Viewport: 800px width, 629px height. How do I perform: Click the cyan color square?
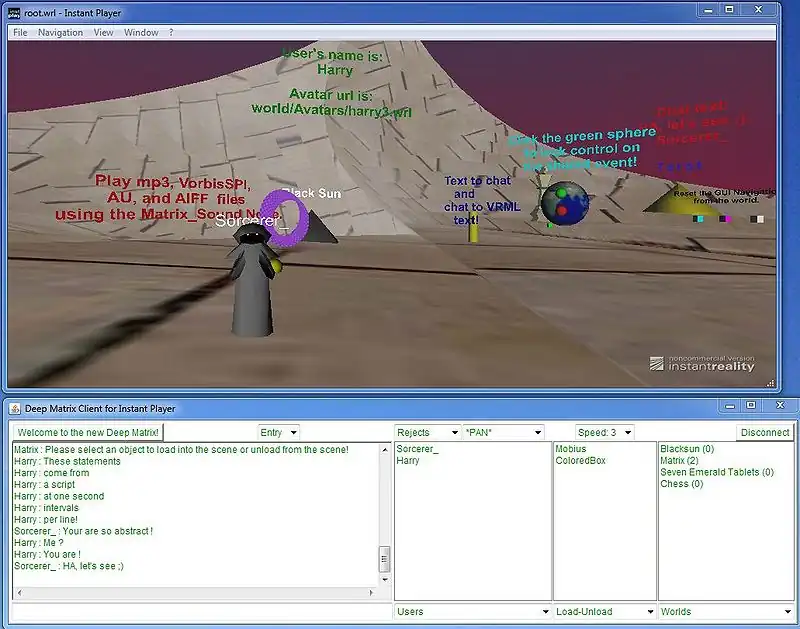(699, 219)
